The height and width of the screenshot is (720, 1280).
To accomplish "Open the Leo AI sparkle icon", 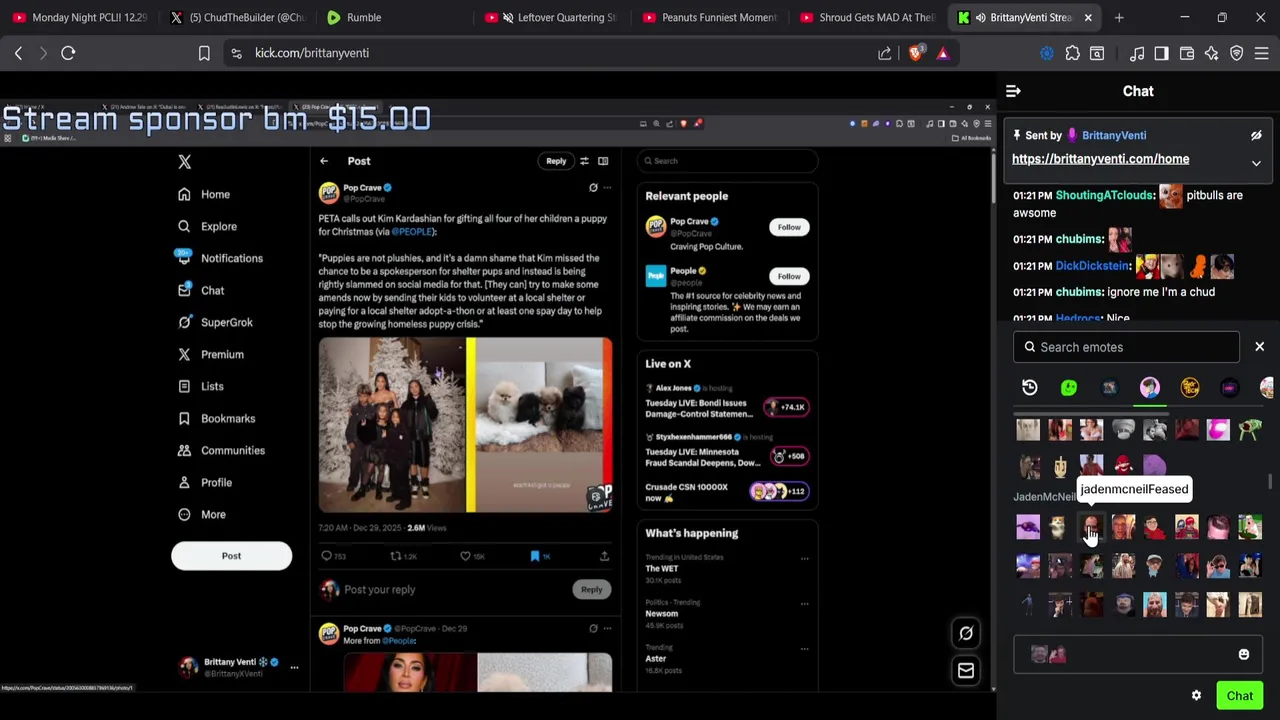I will tap(1211, 53).
